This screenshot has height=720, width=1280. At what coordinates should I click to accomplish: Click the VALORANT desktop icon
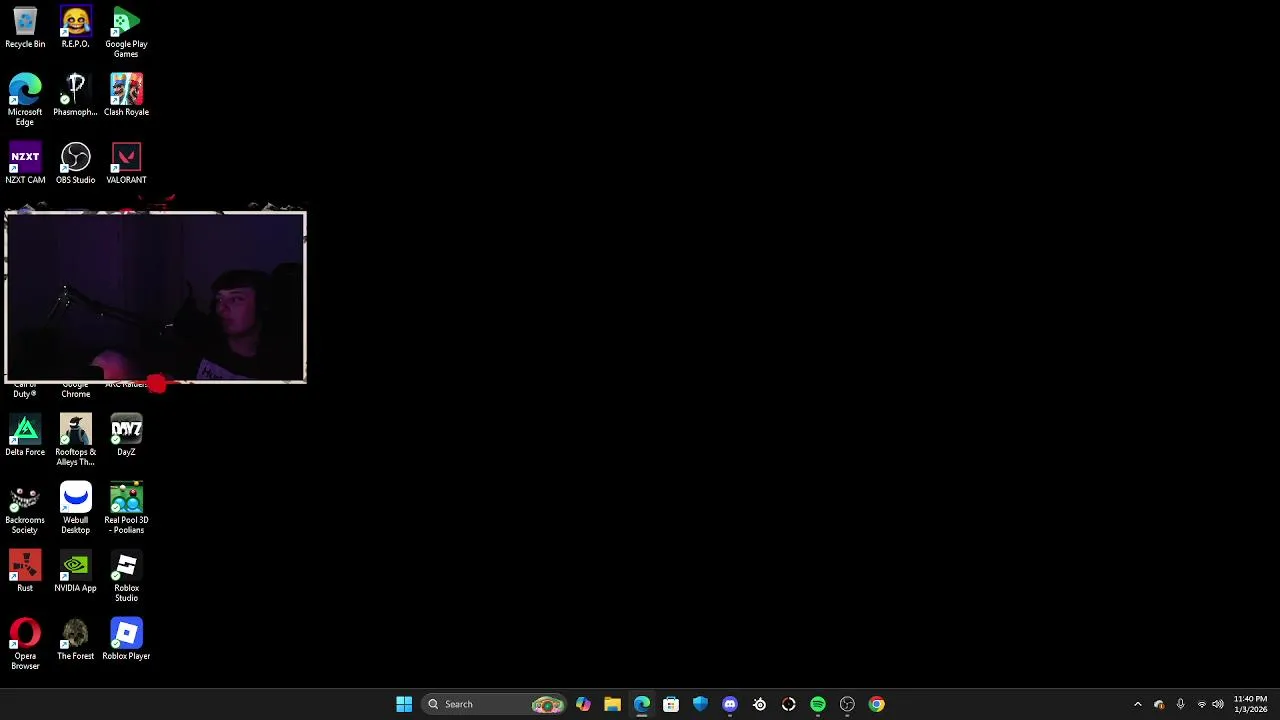126,164
